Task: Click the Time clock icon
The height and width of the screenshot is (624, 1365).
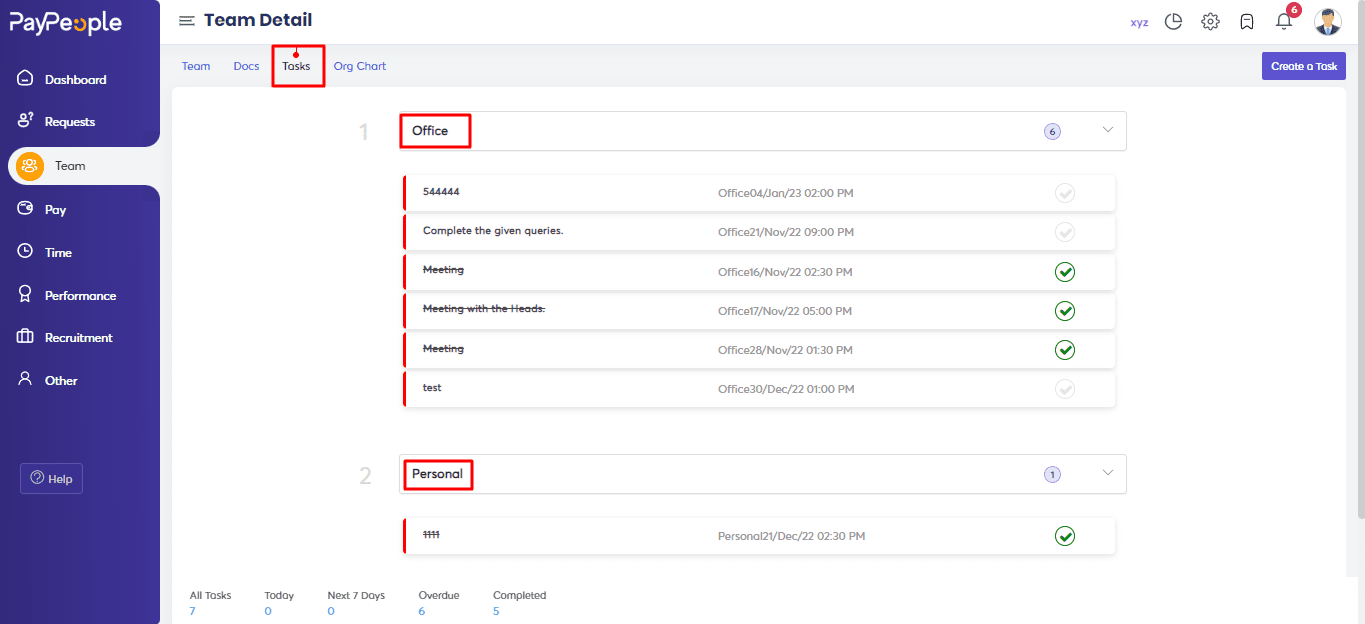Action: click(26, 252)
